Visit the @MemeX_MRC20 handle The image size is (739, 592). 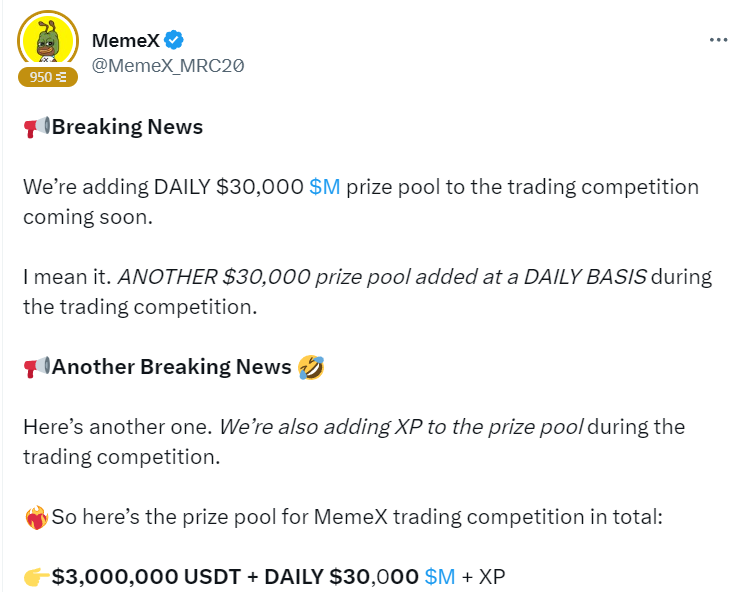168,66
